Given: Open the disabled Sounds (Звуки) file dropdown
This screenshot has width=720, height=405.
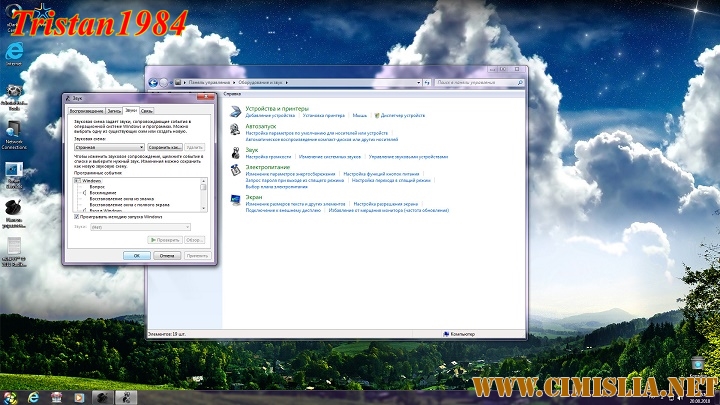Looking at the screenshot, I should coord(140,227).
